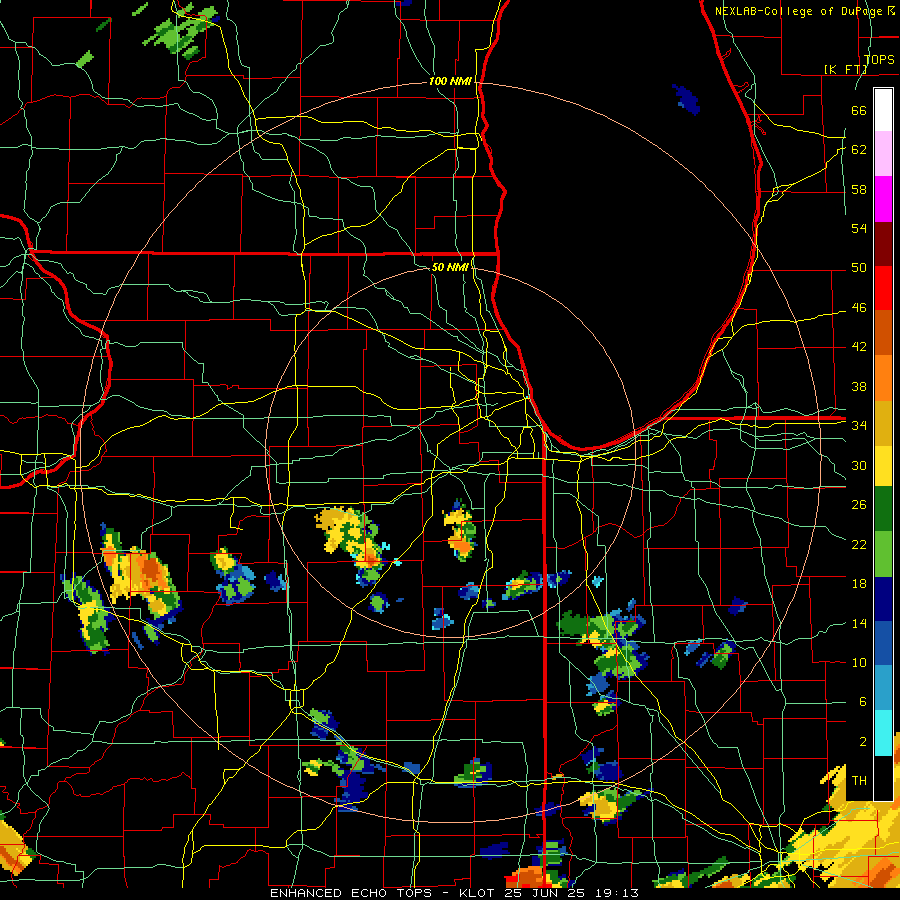
Task: Click the dark red (maroon) legend swatch
Action: (883, 245)
